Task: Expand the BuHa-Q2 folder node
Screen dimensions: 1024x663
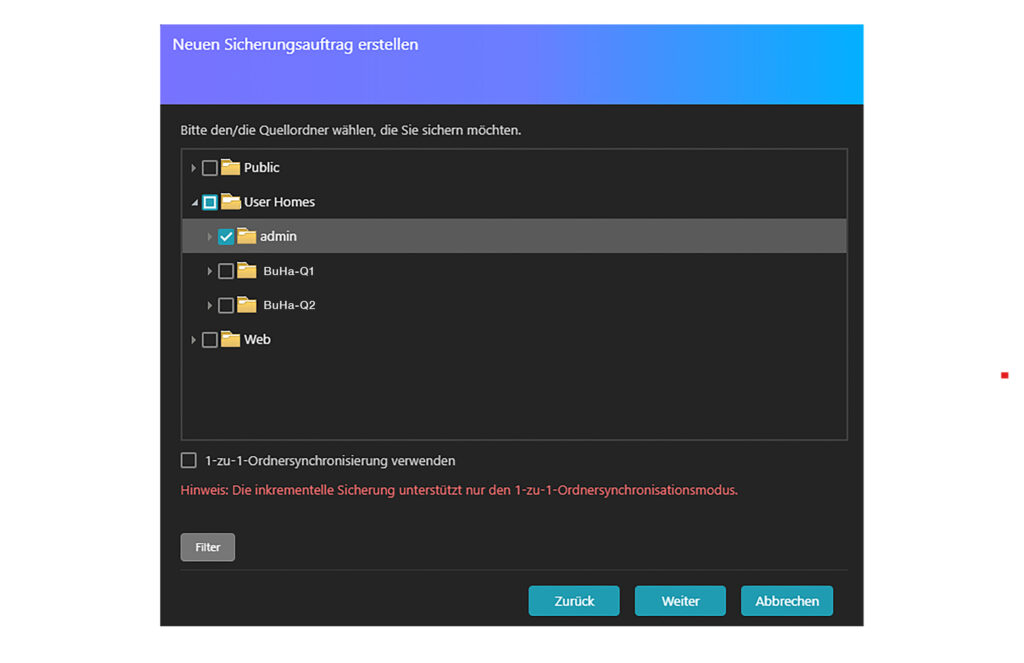Action: (x=210, y=305)
